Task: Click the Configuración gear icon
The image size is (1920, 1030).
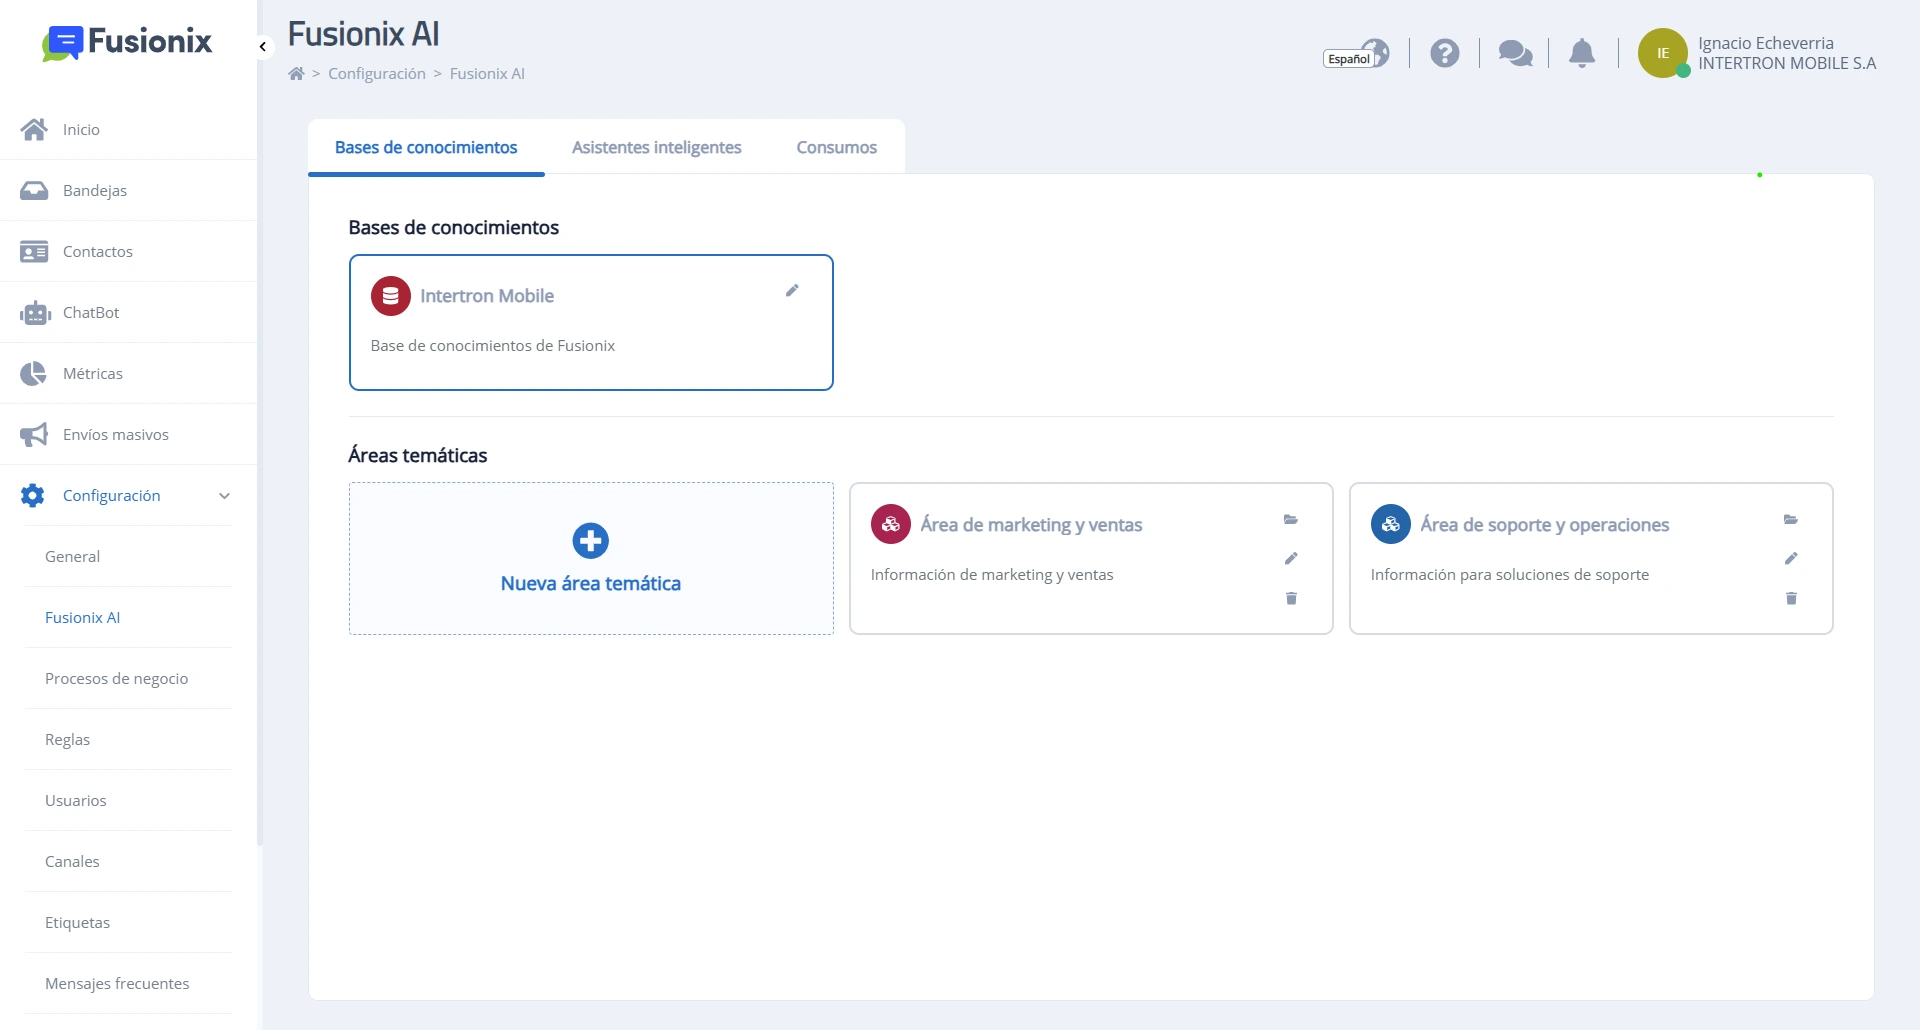Action: pos(33,496)
